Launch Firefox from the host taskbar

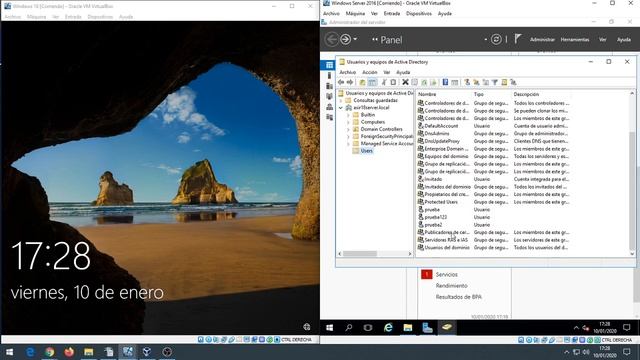[69, 352]
